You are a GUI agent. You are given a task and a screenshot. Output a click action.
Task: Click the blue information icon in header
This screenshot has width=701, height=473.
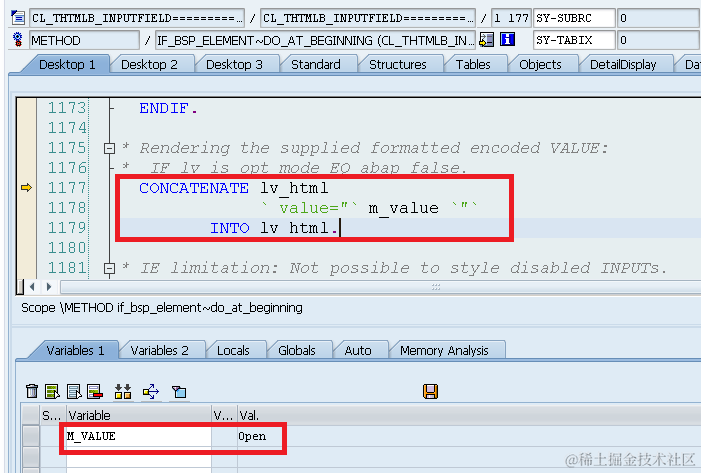pos(507,40)
